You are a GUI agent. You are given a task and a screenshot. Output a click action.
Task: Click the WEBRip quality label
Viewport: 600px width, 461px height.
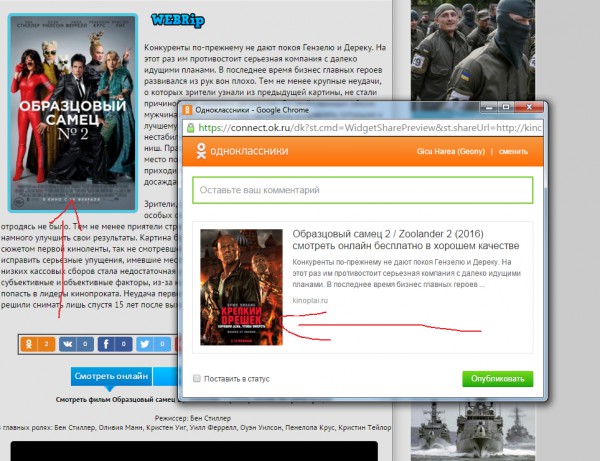coord(178,20)
